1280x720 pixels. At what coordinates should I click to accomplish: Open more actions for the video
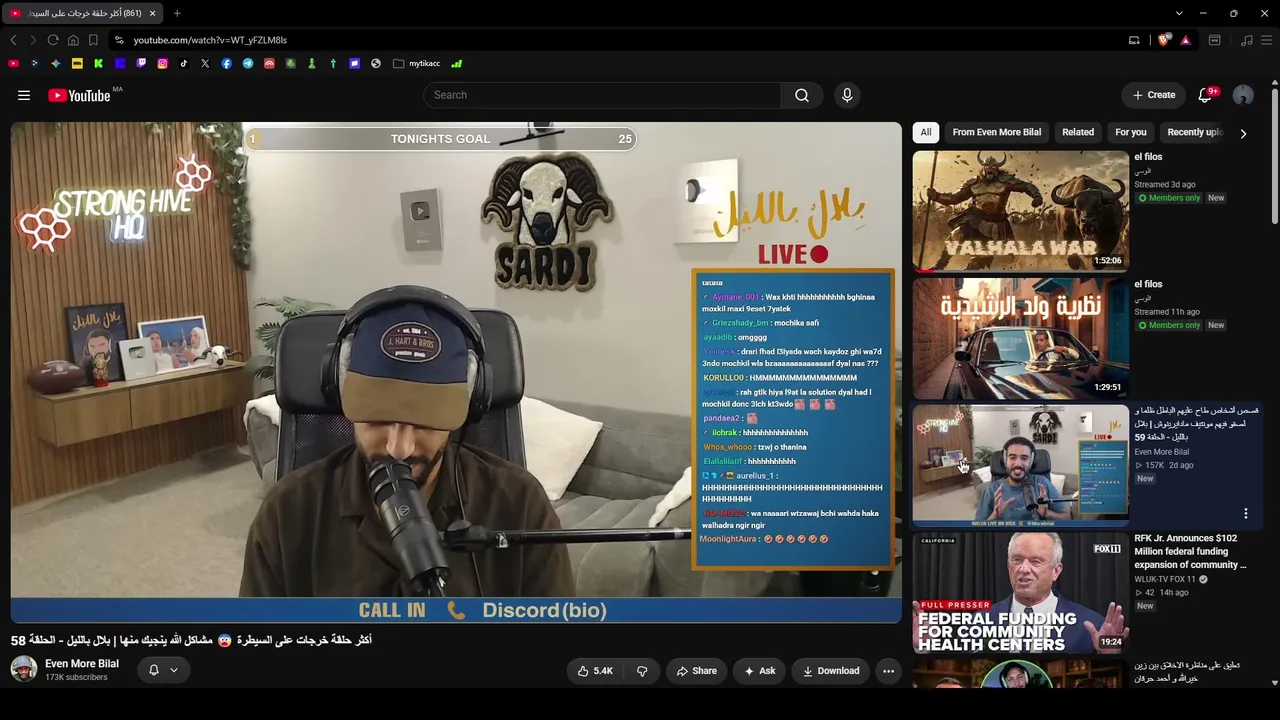pyautogui.click(x=888, y=671)
